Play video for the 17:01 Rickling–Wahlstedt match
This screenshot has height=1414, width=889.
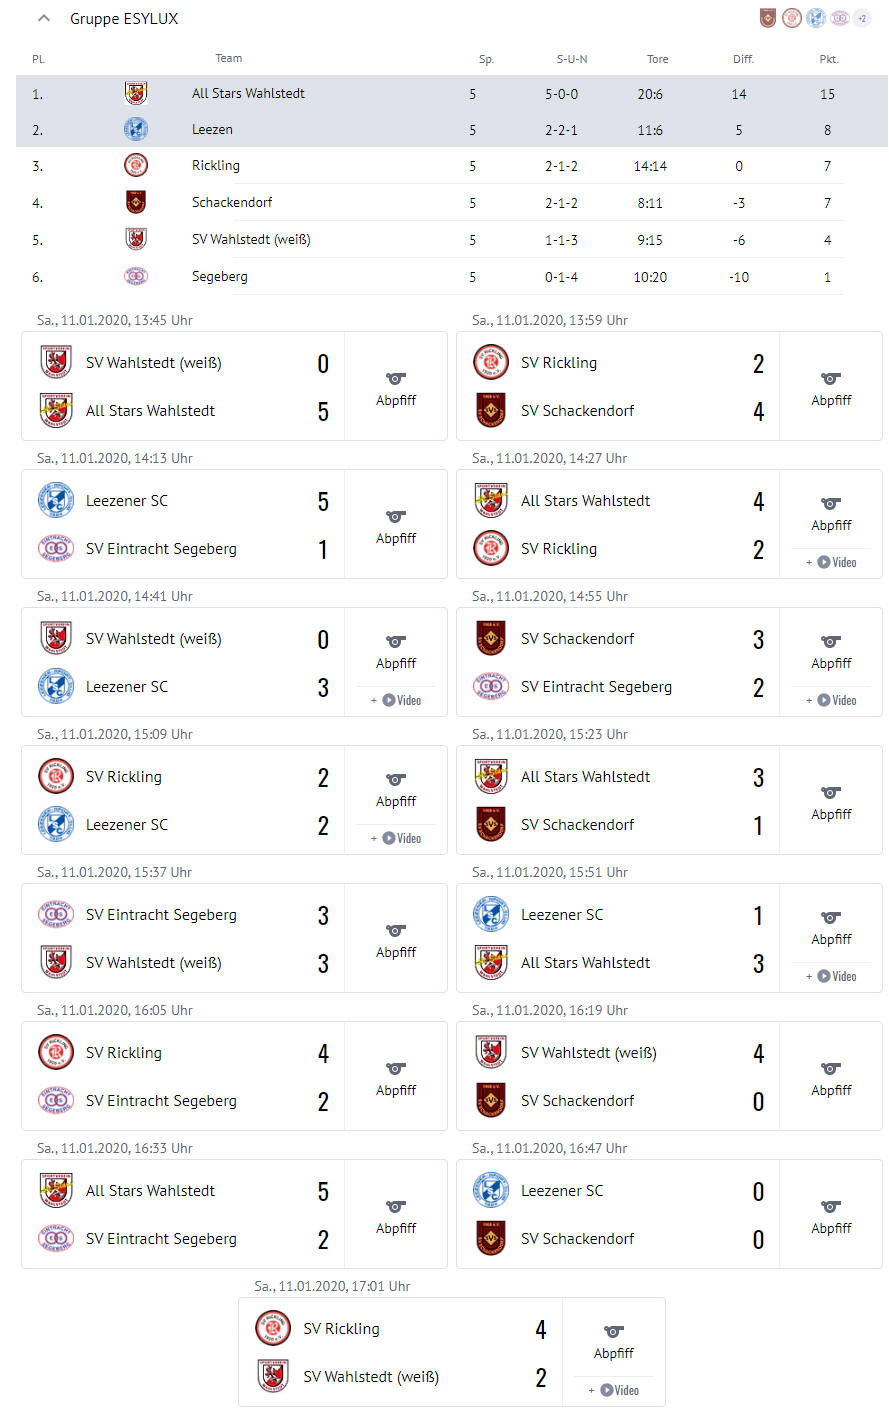[615, 1390]
